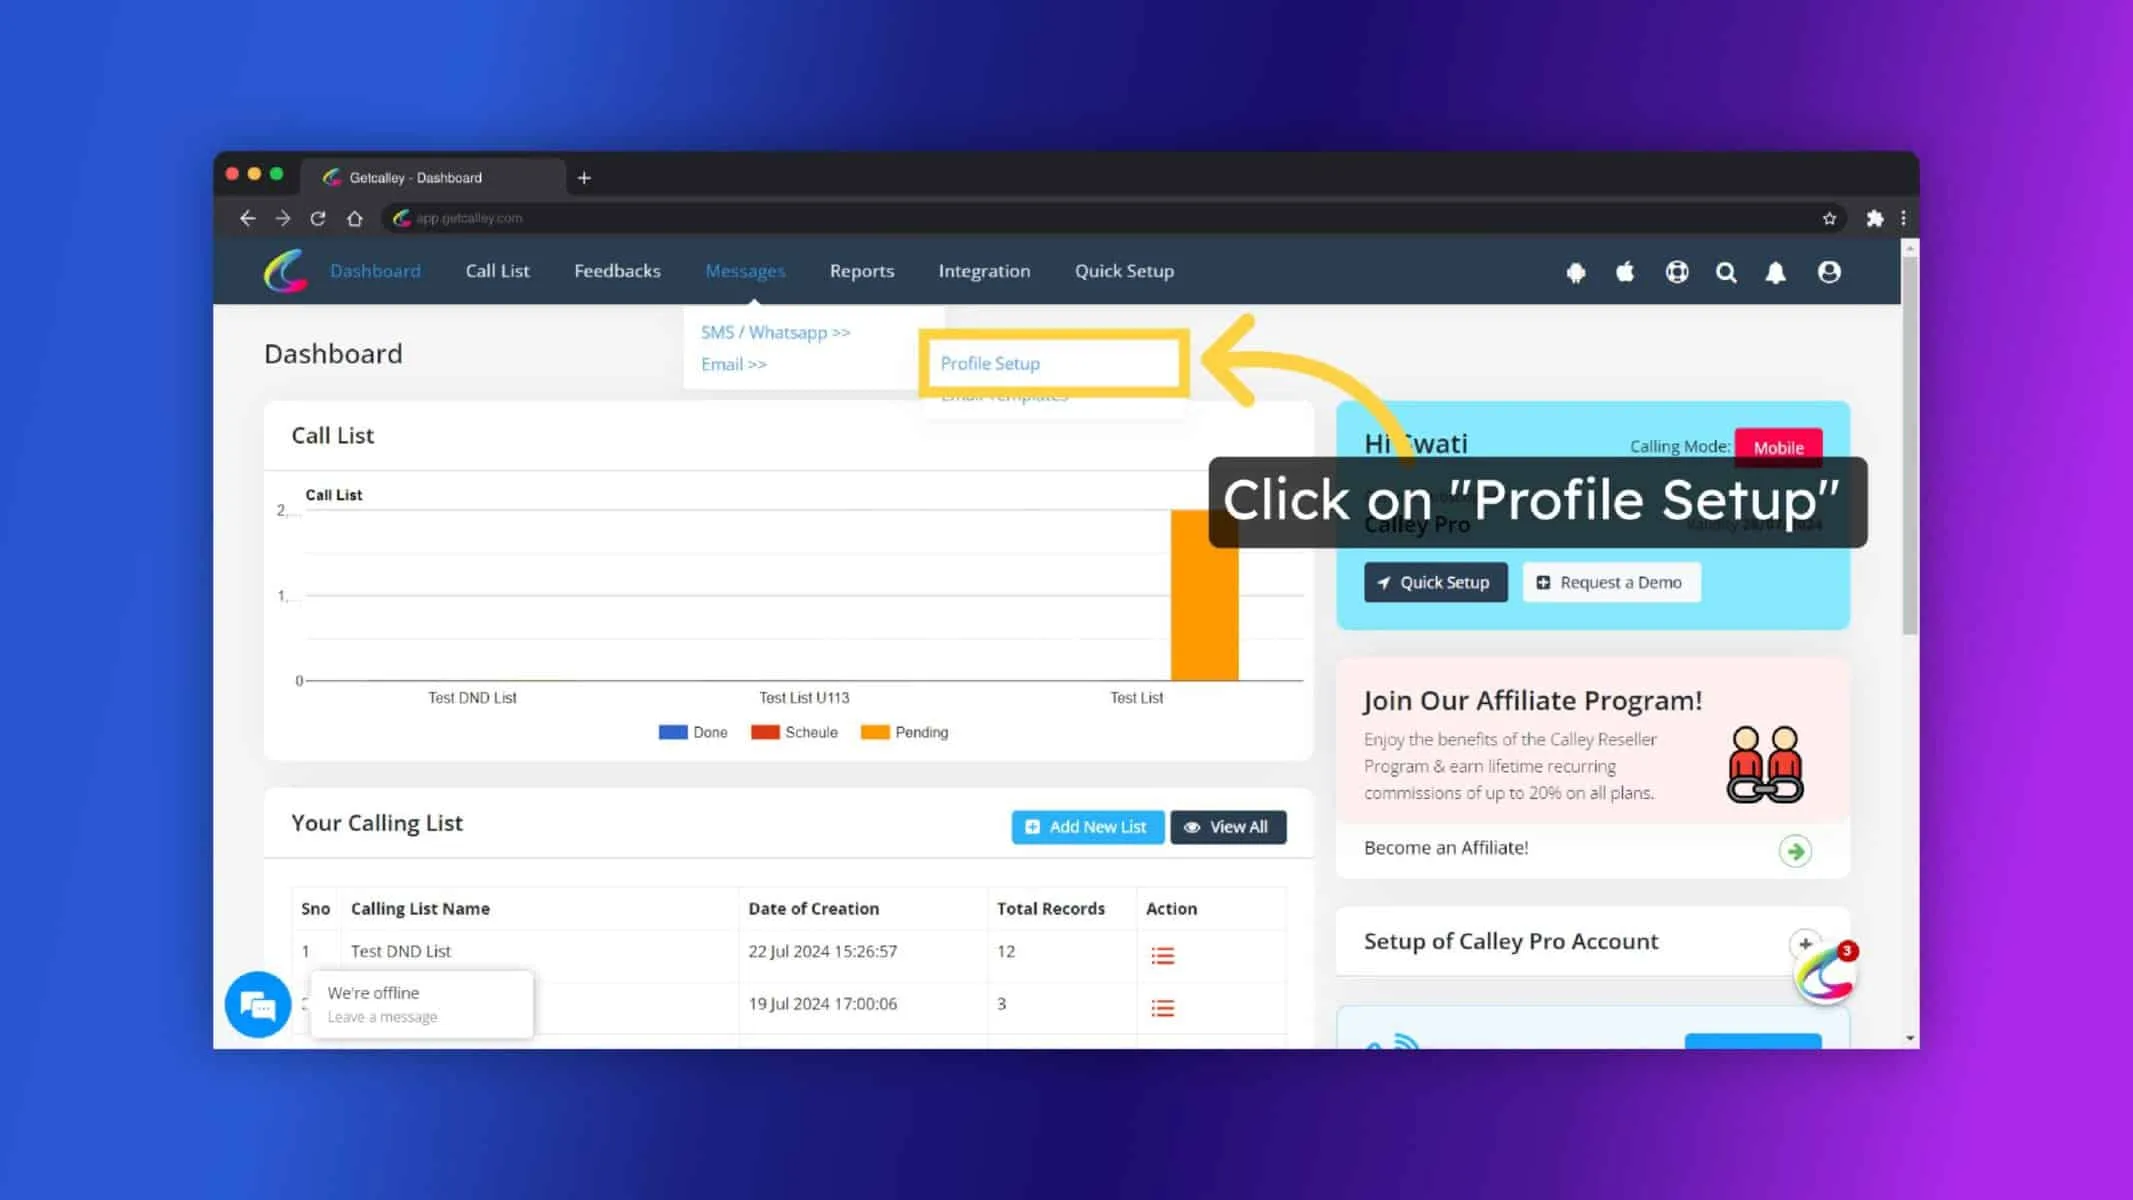The height and width of the screenshot is (1200, 2133).
Task: Open the Action icon for the 19 Jul 2024 row
Action: point(1162,1008)
